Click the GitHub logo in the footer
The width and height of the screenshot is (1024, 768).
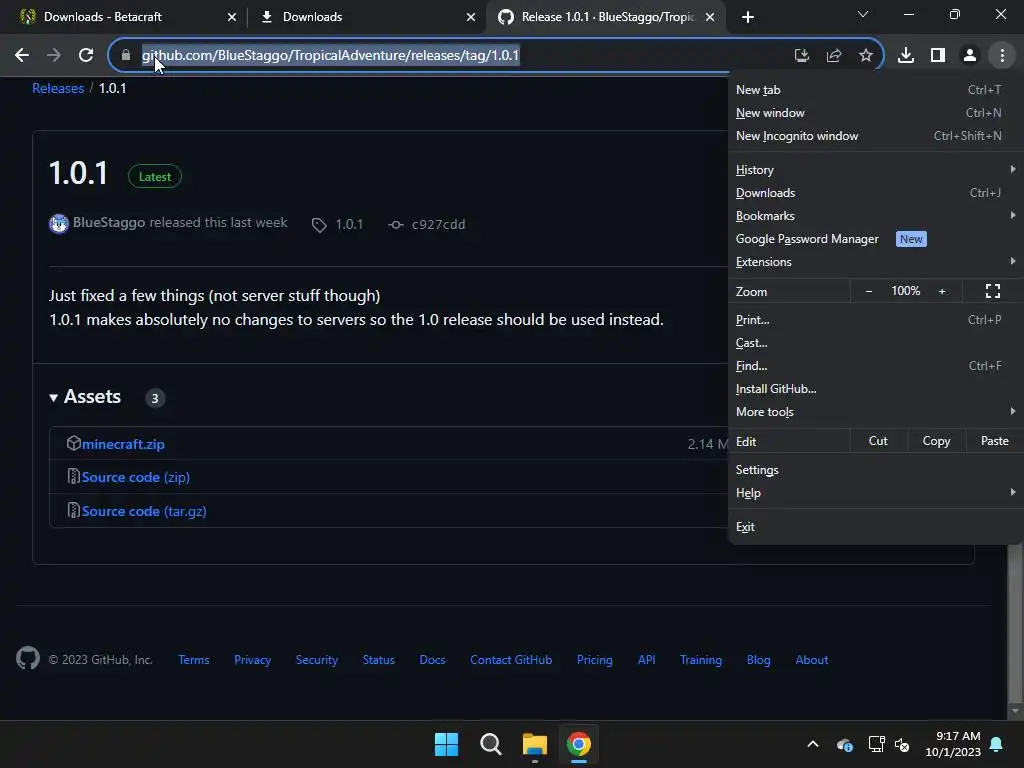point(28,658)
